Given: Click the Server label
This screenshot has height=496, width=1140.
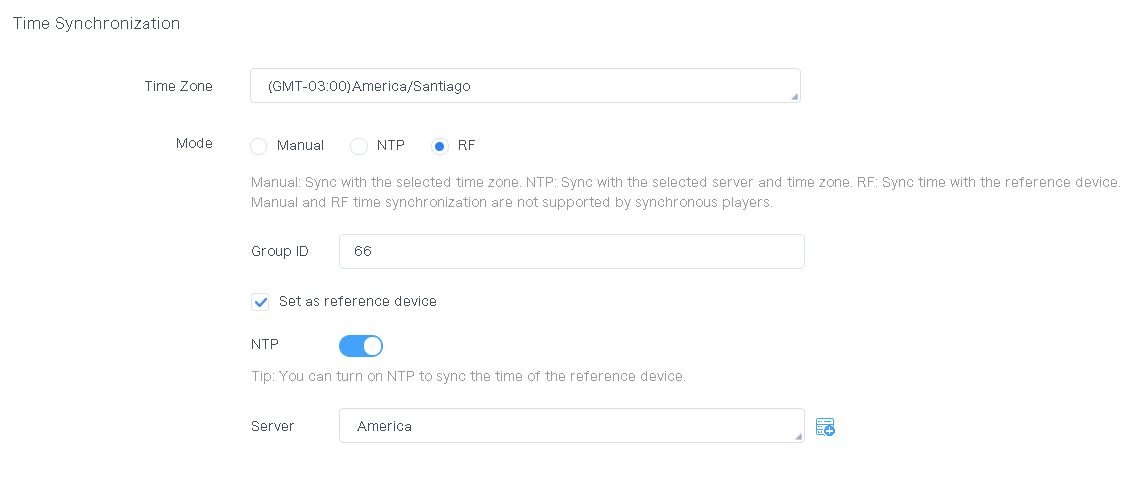Looking at the screenshot, I should pyautogui.click(x=273, y=426).
